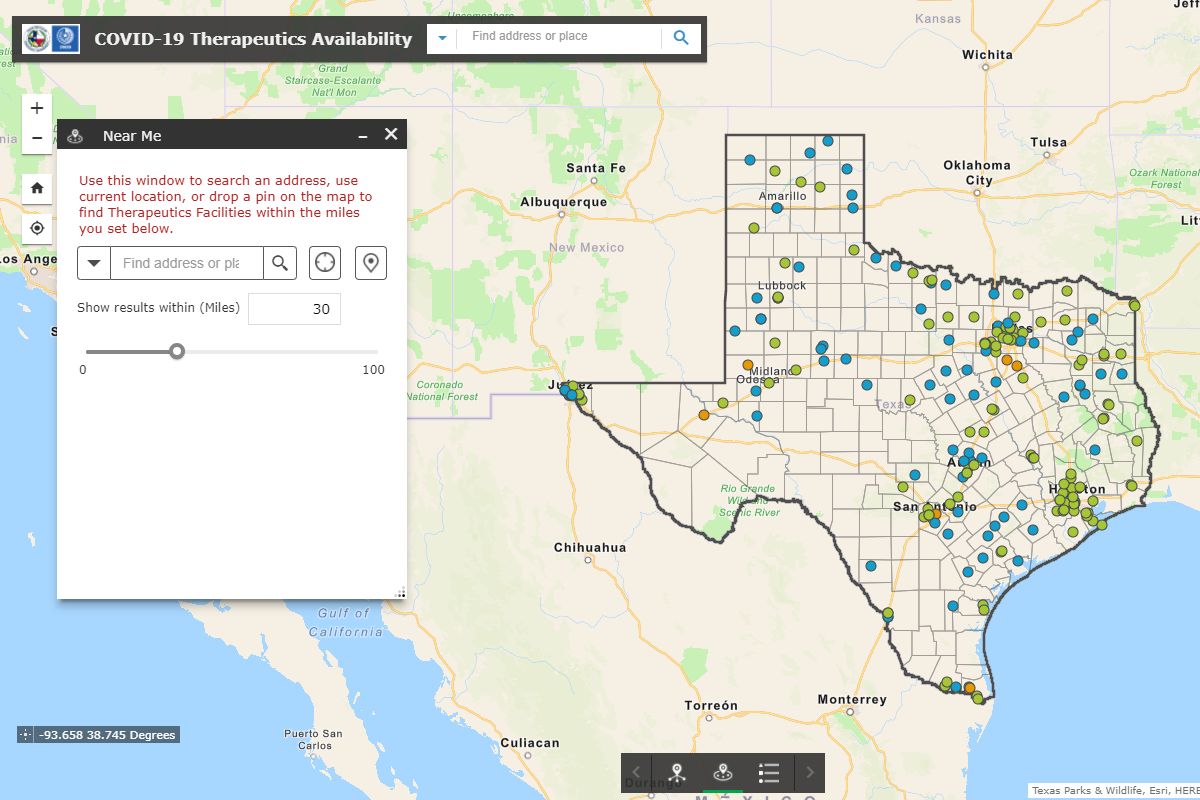Click the Monterrey city label
Viewport: 1200px width, 800px height.
pyautogui.click(x=852, y=699)
